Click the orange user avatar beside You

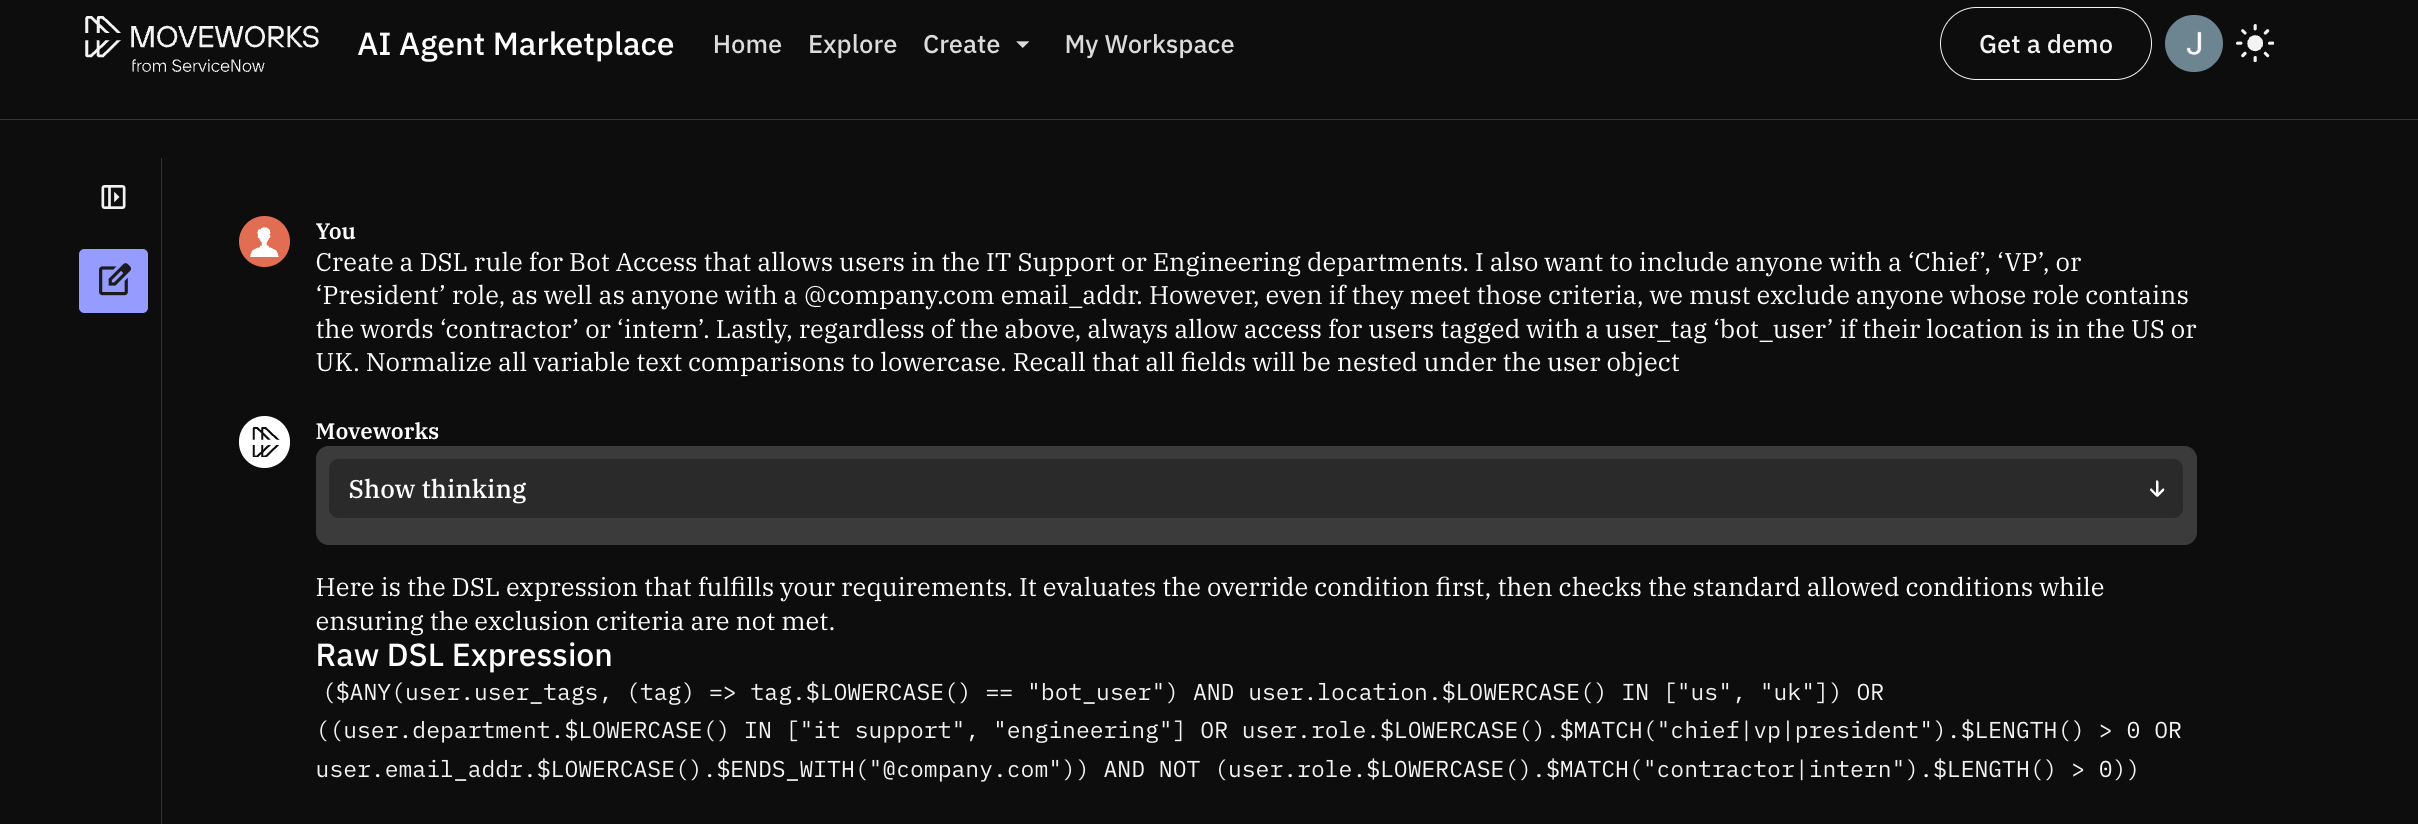tap(264, 242)
